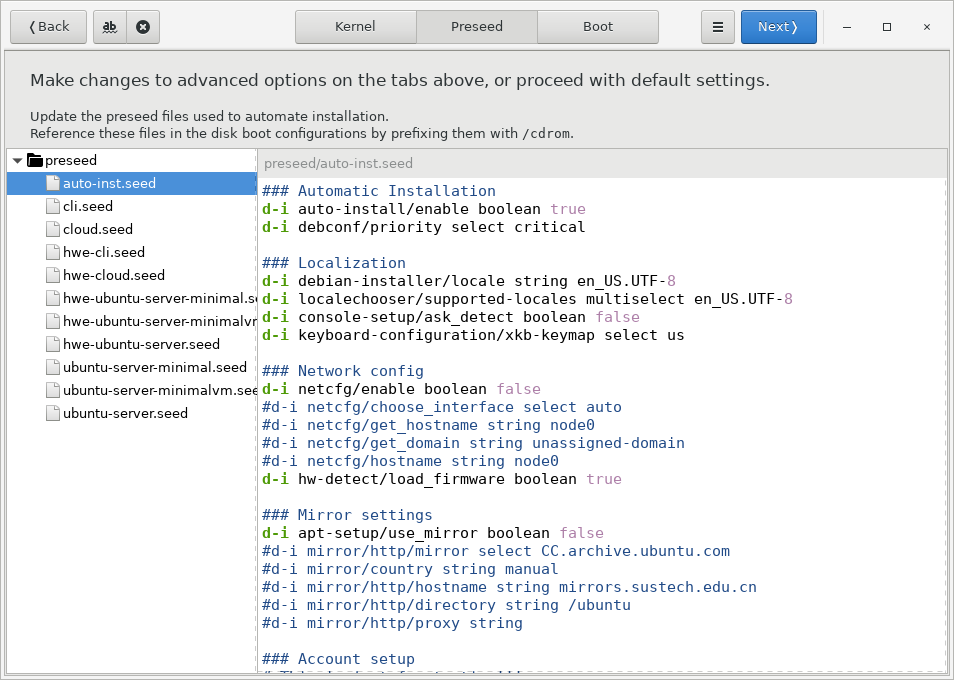This screenshot has width=954, height=680.
Task: Click the auto-inst.seed file icon
Action: click(53, 183)
